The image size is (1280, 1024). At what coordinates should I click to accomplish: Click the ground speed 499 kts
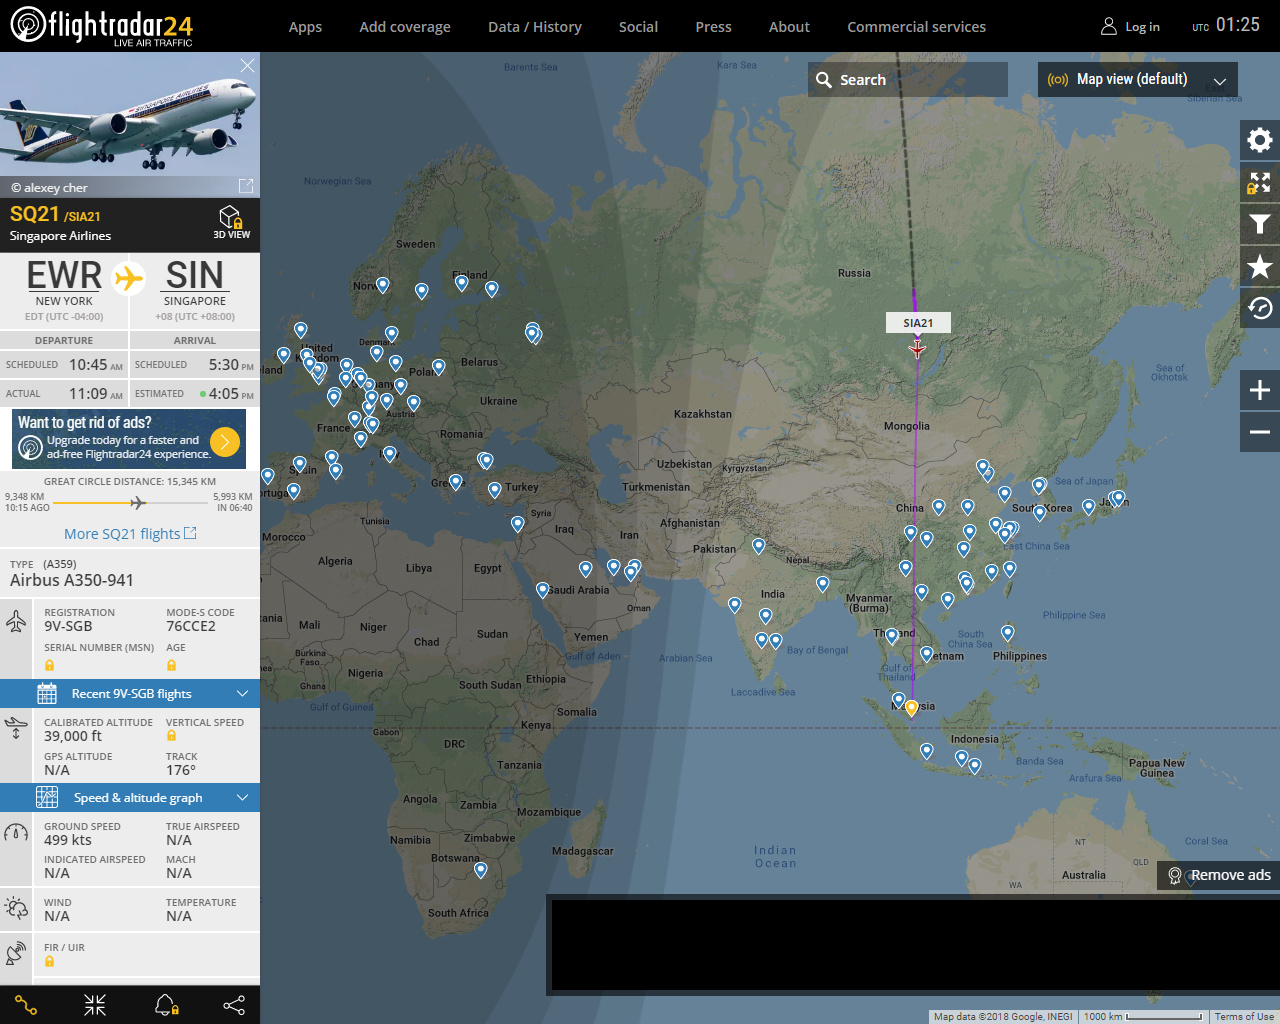tap(68, 840)
